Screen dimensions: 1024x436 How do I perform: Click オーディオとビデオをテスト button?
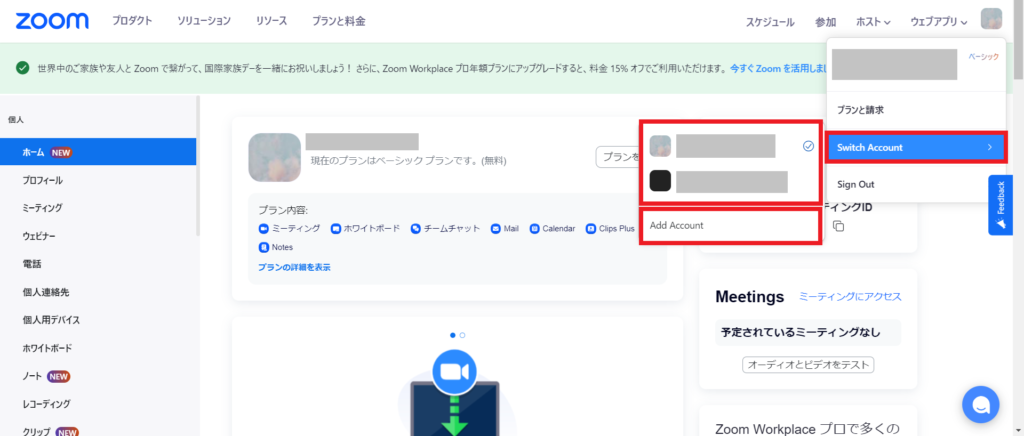pyautogui.click(x=808, y=364)
